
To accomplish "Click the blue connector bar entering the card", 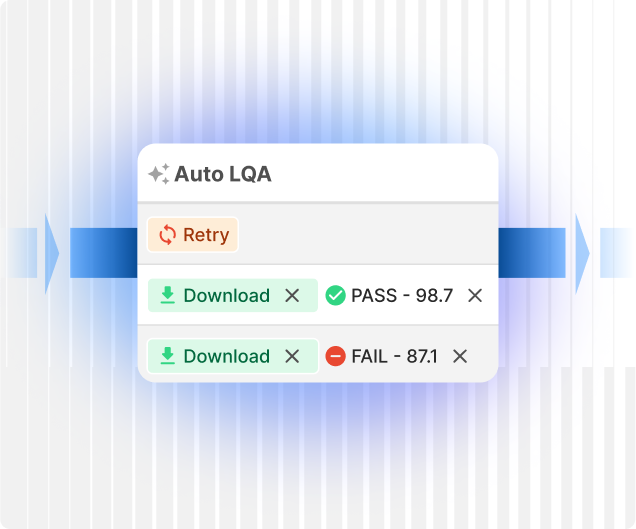I will 103,252.
